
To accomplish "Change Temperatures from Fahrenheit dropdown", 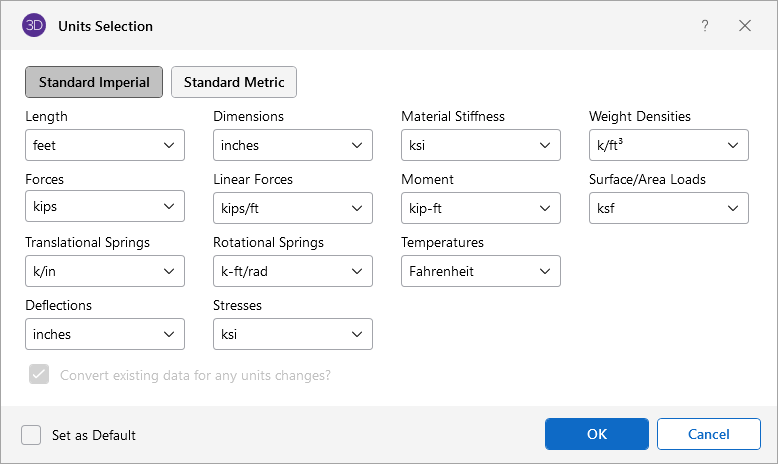I will 481,271.
